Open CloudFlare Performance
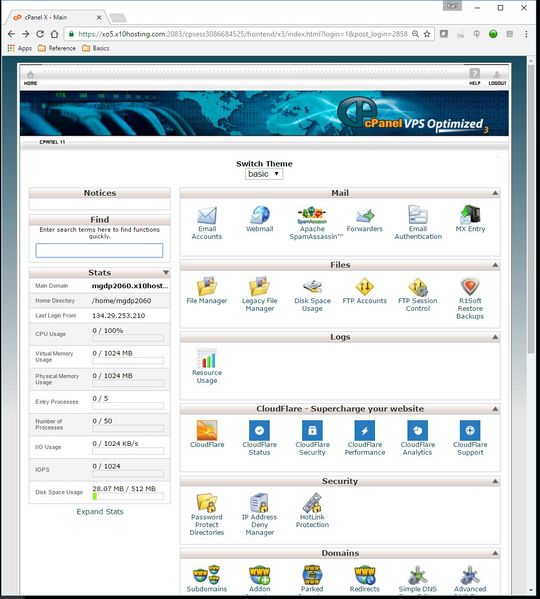This screenshot has width=540, height=599. point(365,438)
